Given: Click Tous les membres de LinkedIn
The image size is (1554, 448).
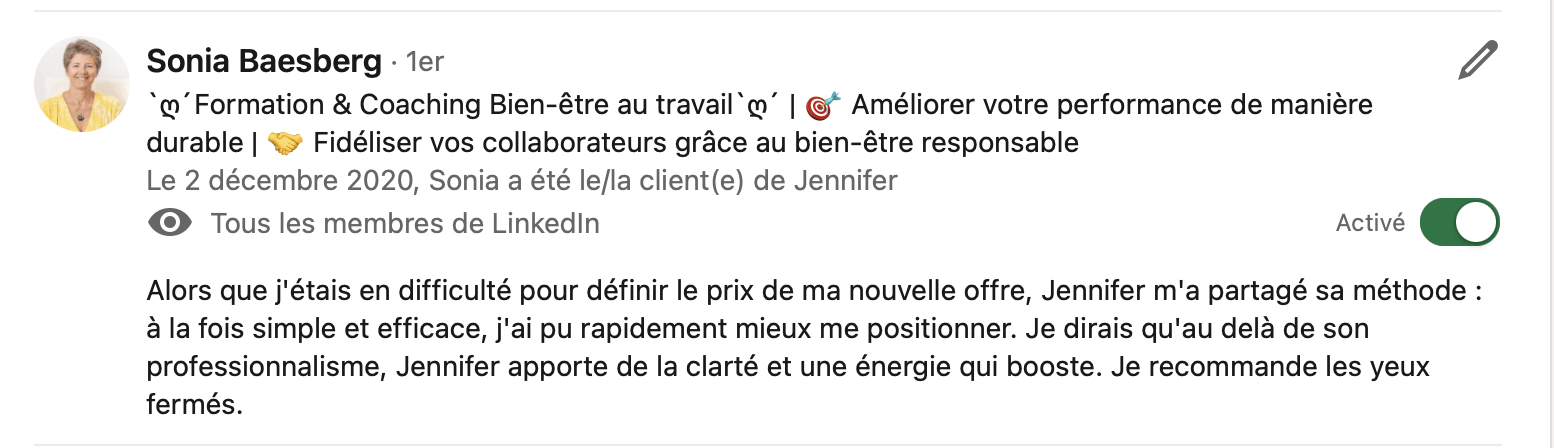Looking at the screenshot, I should pyautogui.click(x=405, y=223).
